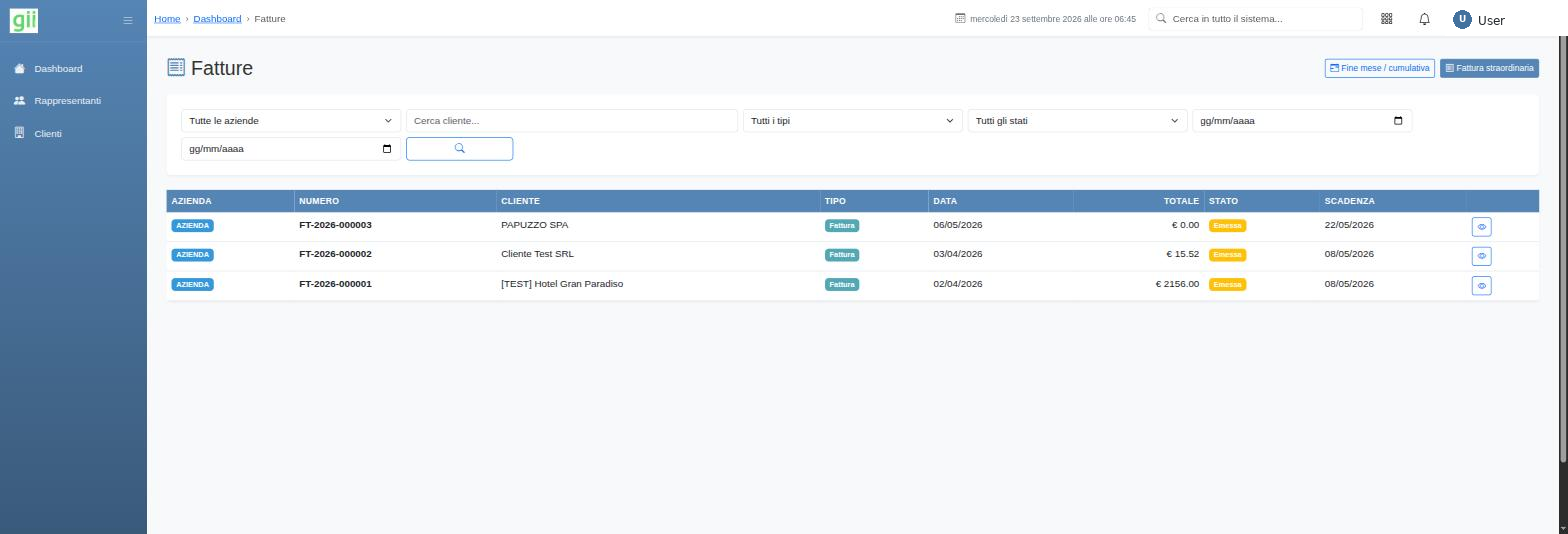
Task: Open calendar picker of second date field
Action: pos(387,149)
